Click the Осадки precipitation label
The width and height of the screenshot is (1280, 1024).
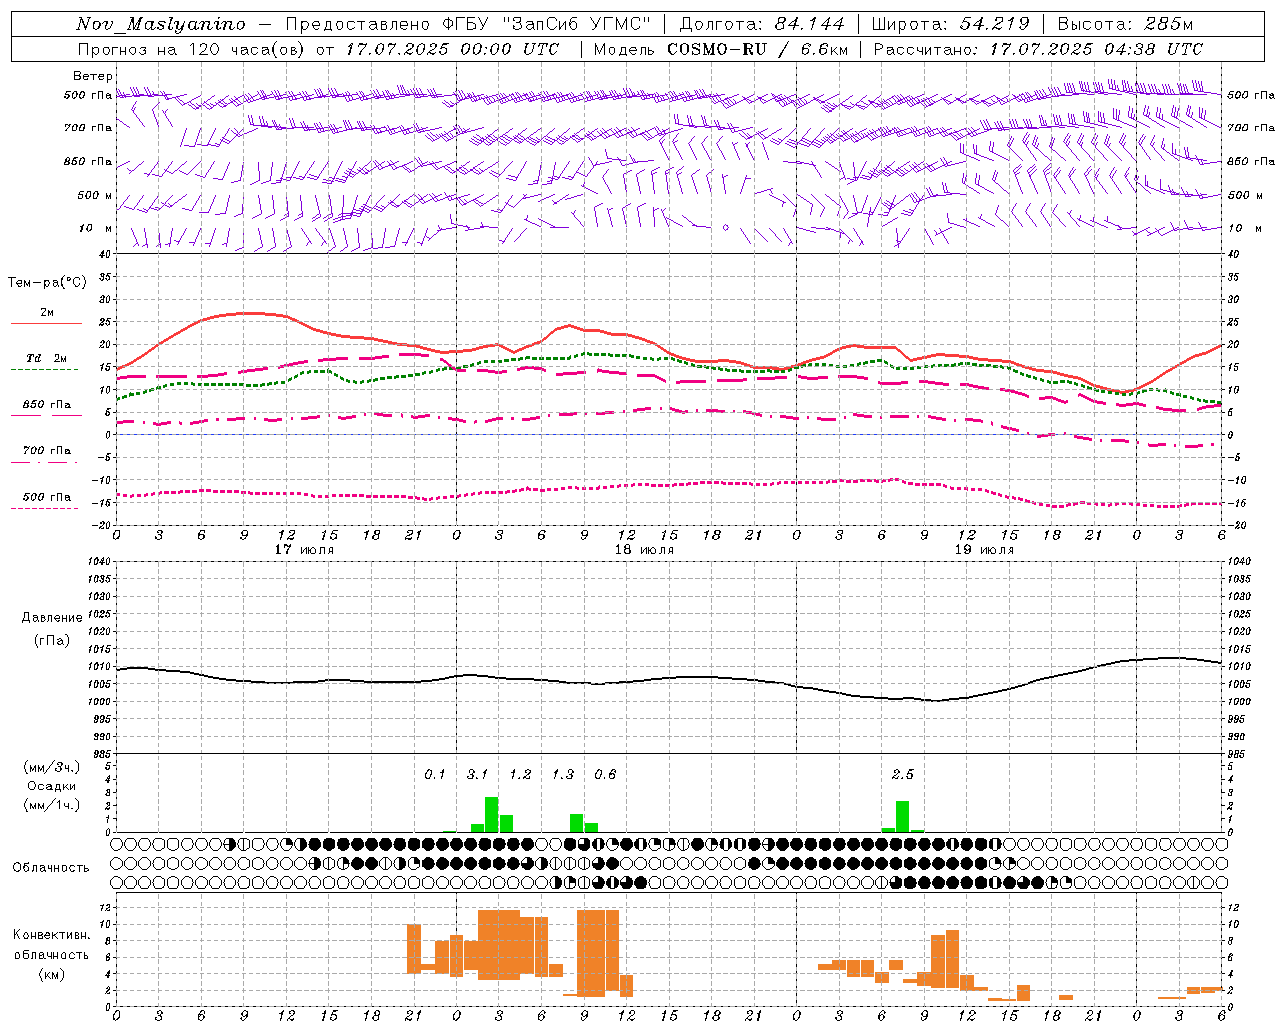click(51, 786)
